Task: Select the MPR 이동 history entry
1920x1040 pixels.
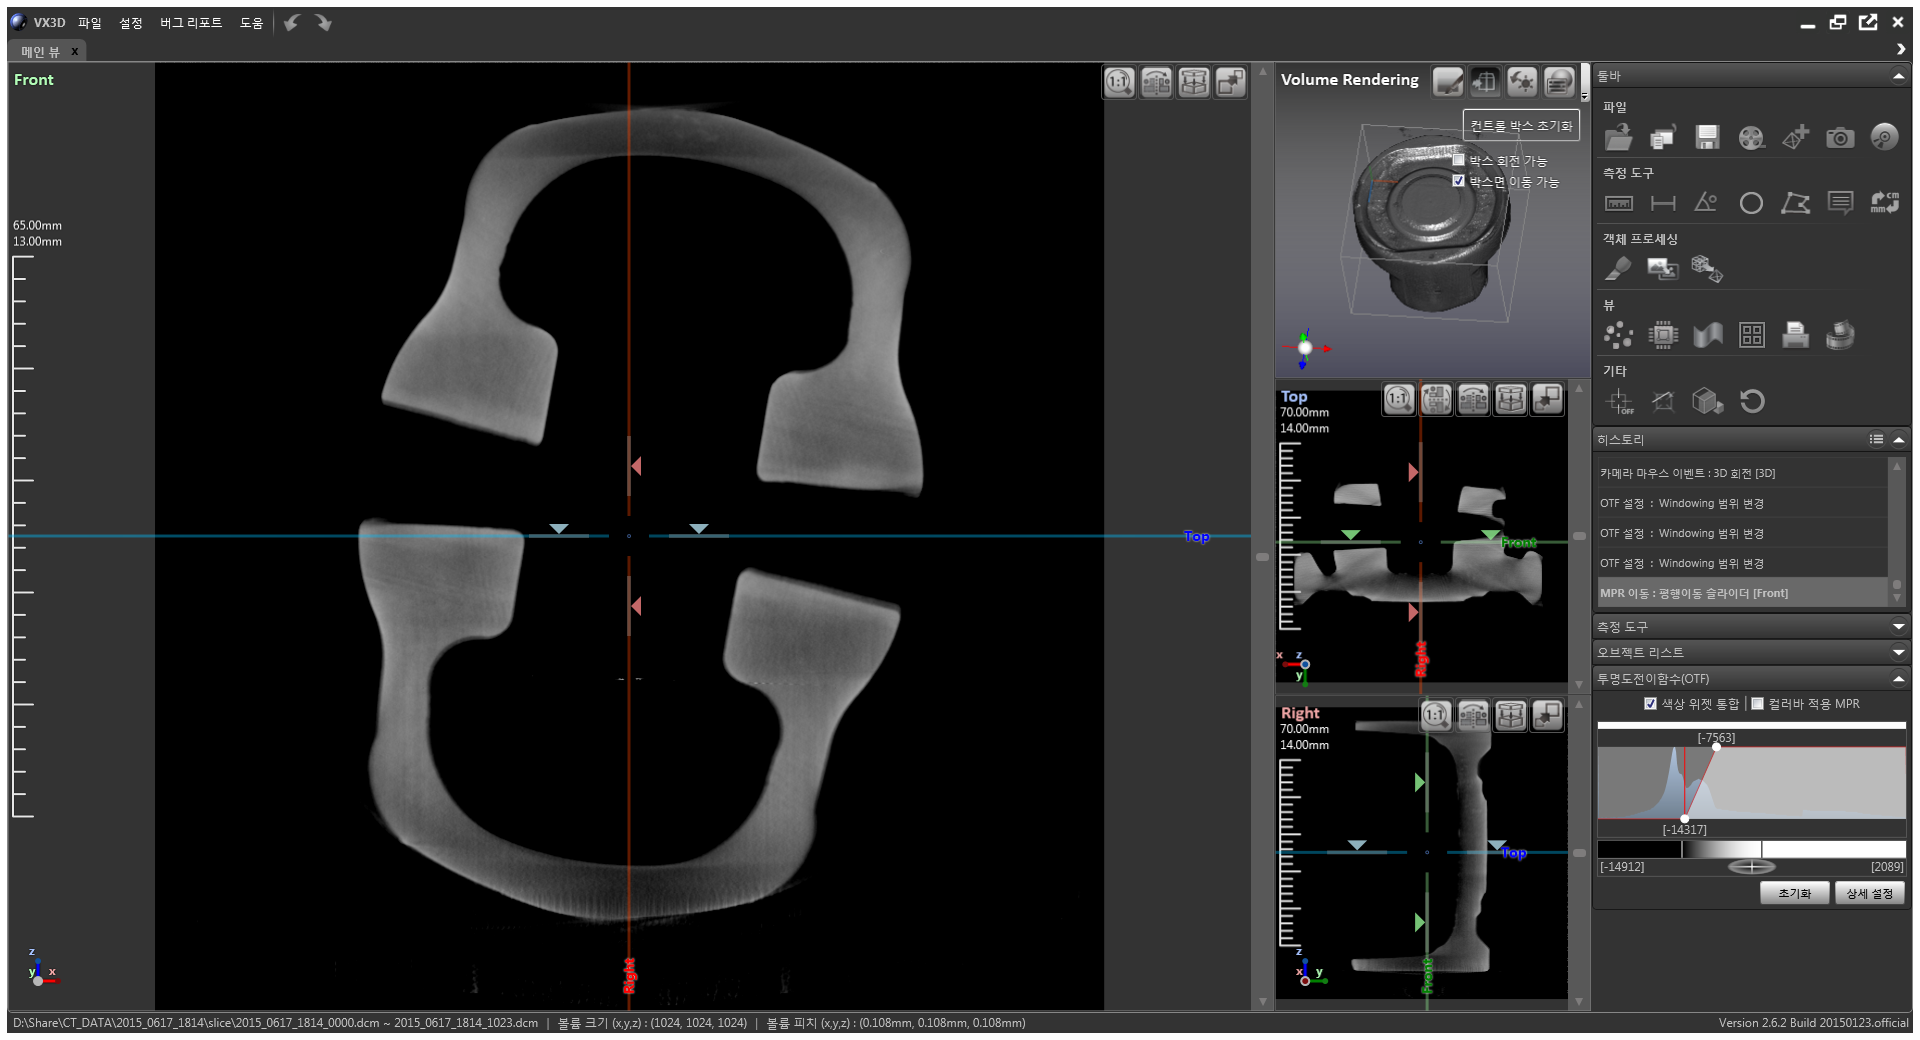Action: (1741, 593)
